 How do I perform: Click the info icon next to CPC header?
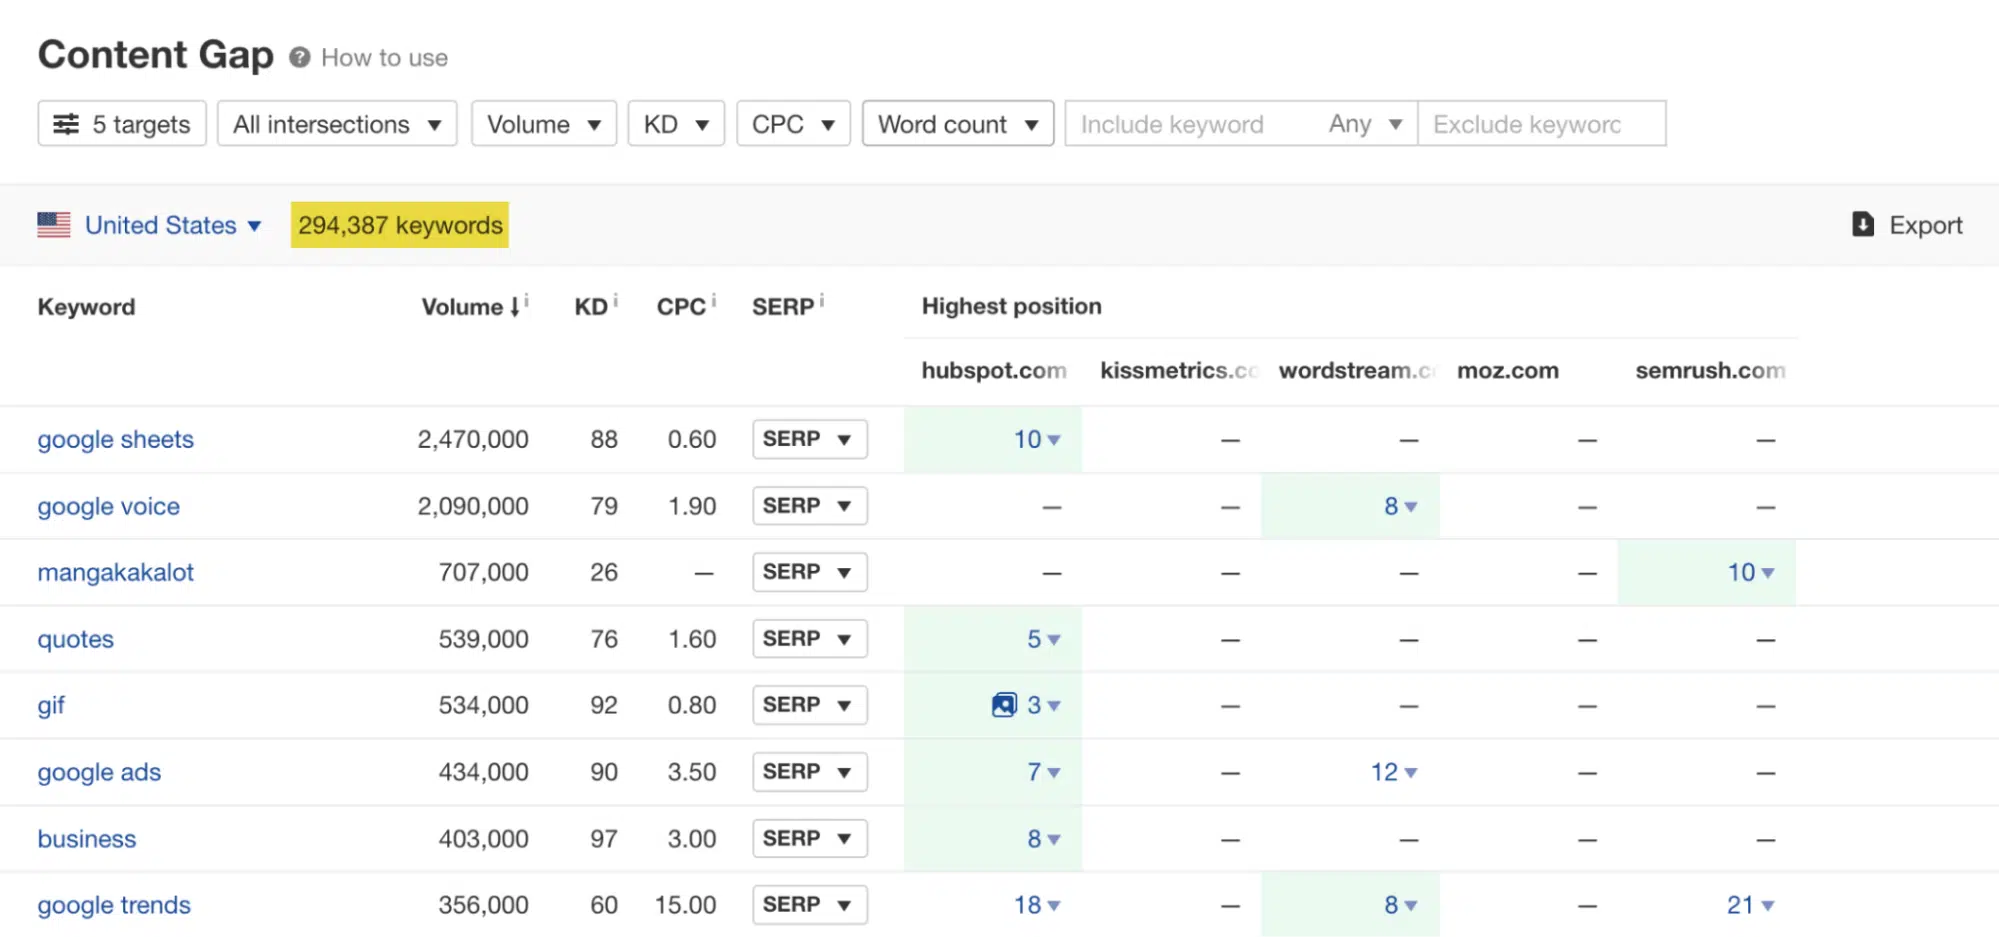(x=714, y=298)
